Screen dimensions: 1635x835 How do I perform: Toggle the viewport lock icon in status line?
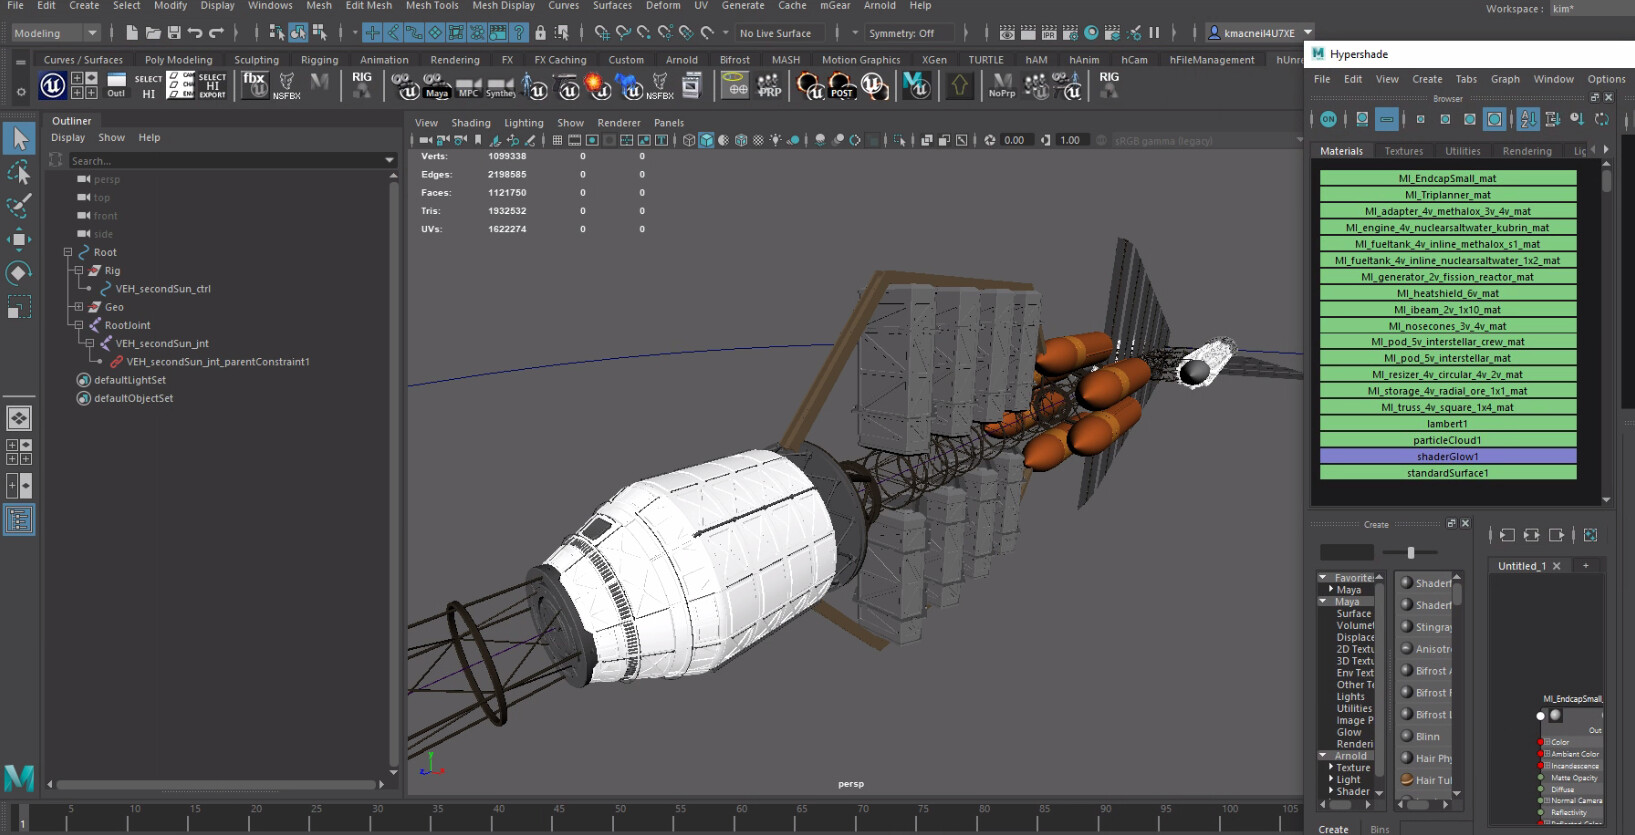[x=540, y=33]
